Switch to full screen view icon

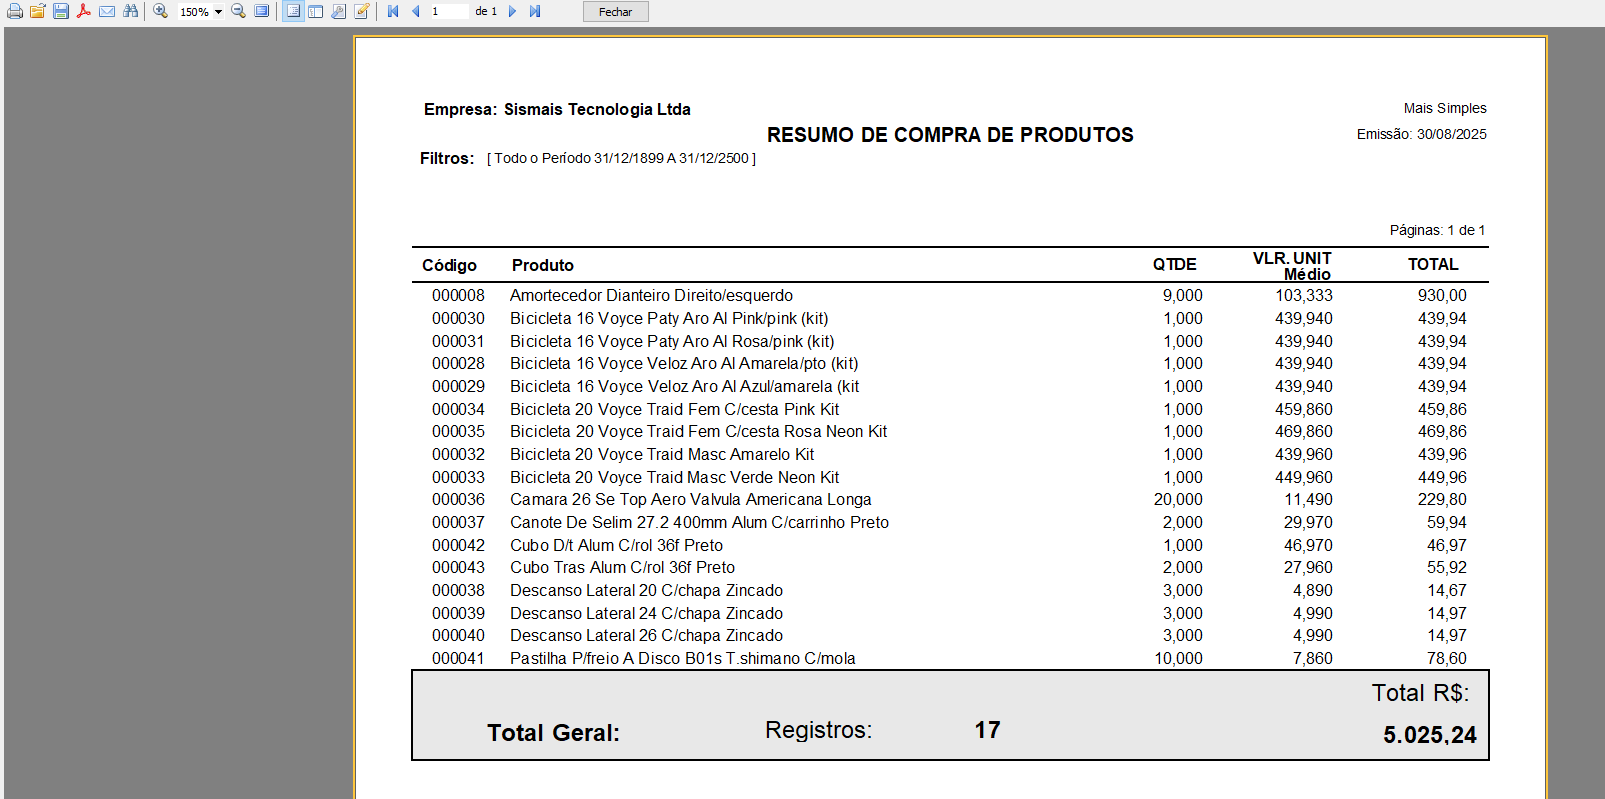click(261, 11)
